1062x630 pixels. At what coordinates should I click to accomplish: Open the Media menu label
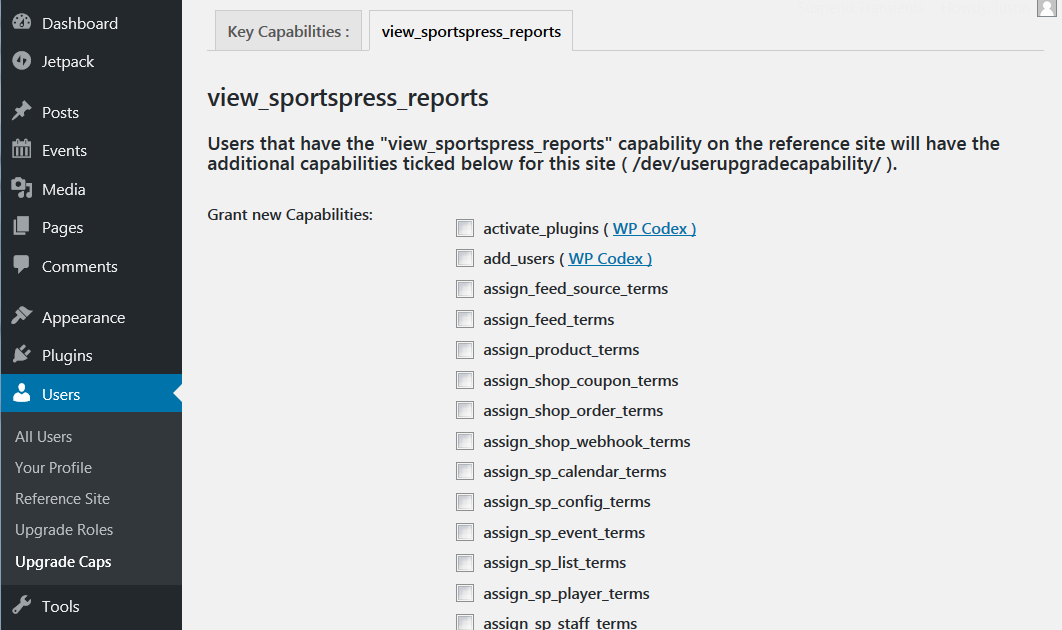point(64,190)
